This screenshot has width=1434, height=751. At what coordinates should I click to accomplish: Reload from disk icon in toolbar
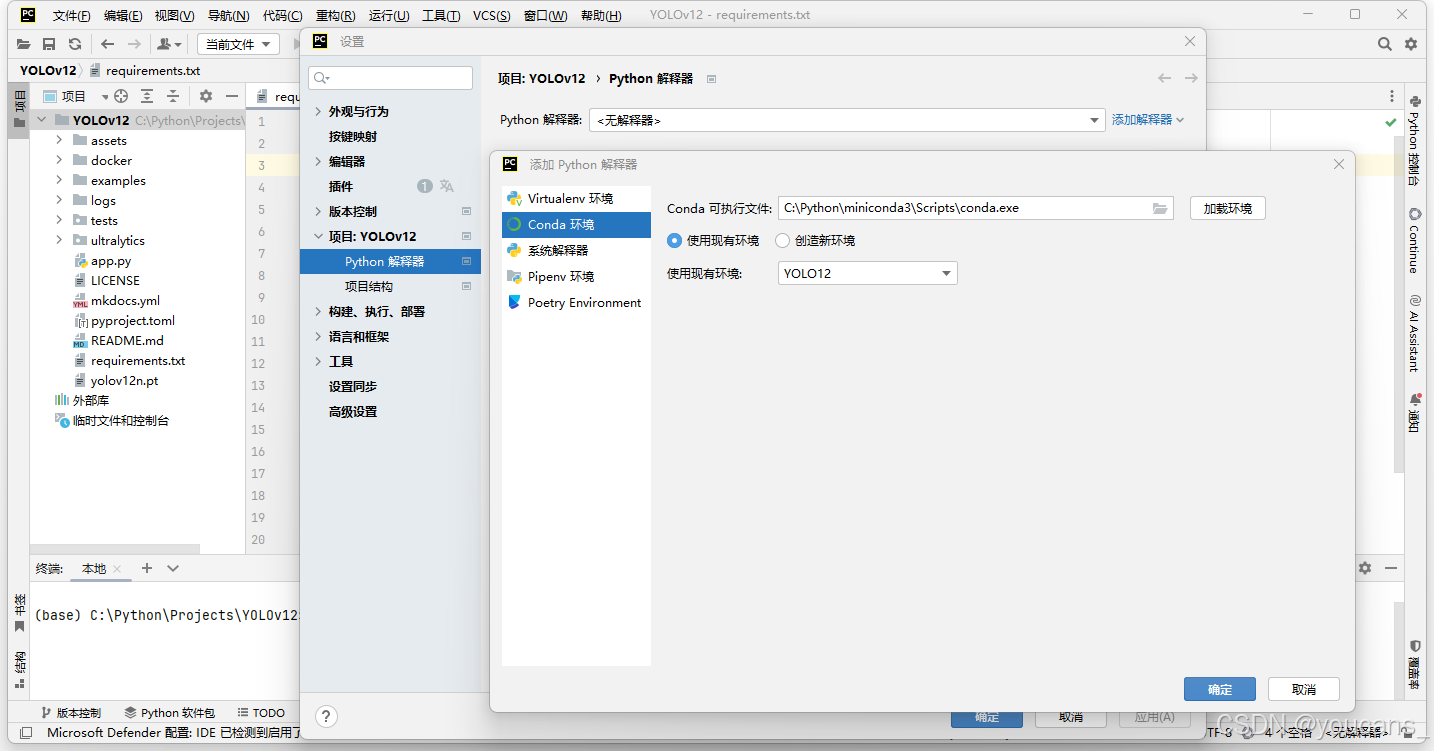click(75, 44)
